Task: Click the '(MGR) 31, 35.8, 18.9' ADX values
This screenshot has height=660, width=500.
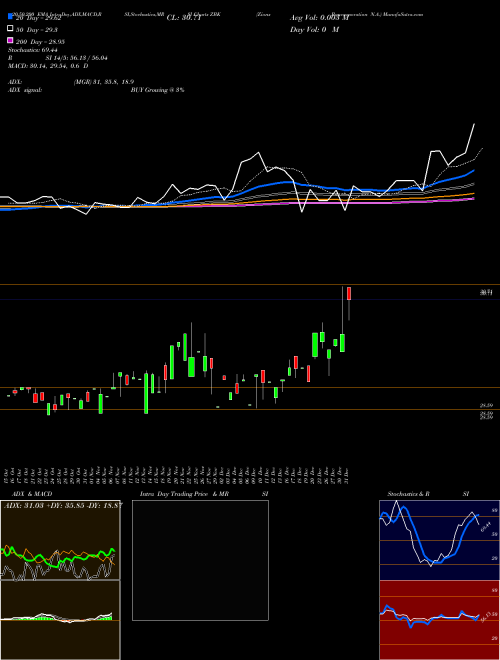Action: click(104, 82)
